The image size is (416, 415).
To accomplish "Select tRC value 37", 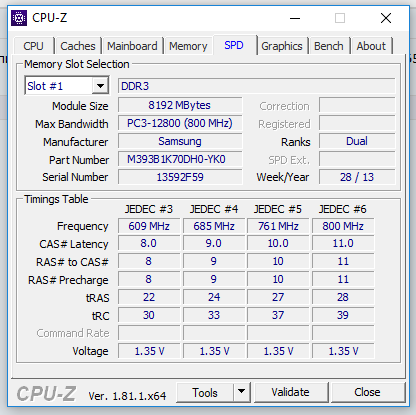I will tap(278, 315).
